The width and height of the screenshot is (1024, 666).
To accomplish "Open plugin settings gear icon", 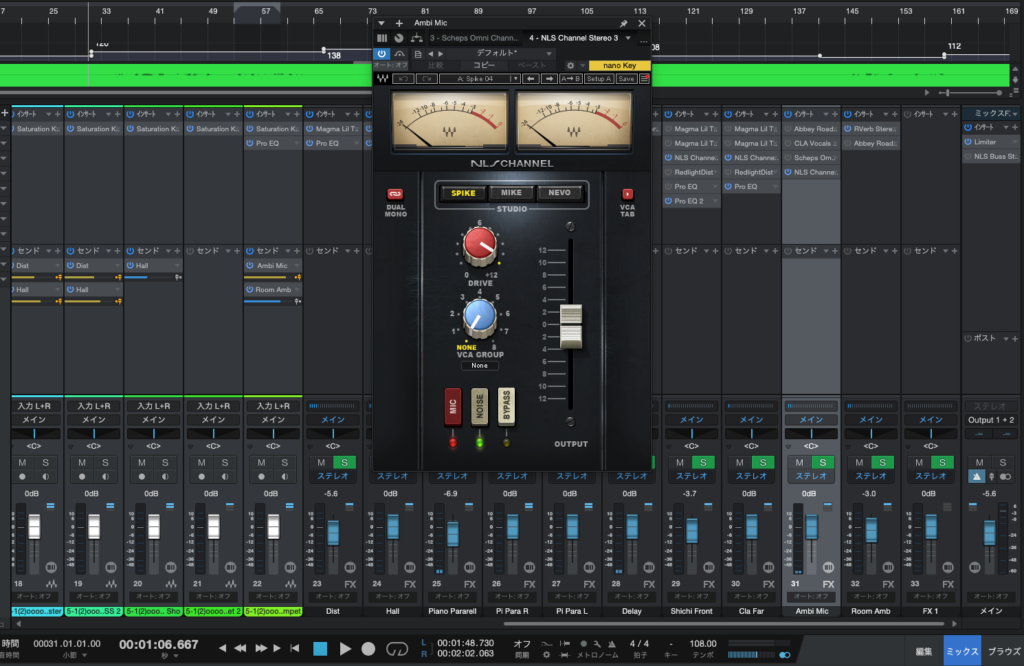I will [570, 65].
